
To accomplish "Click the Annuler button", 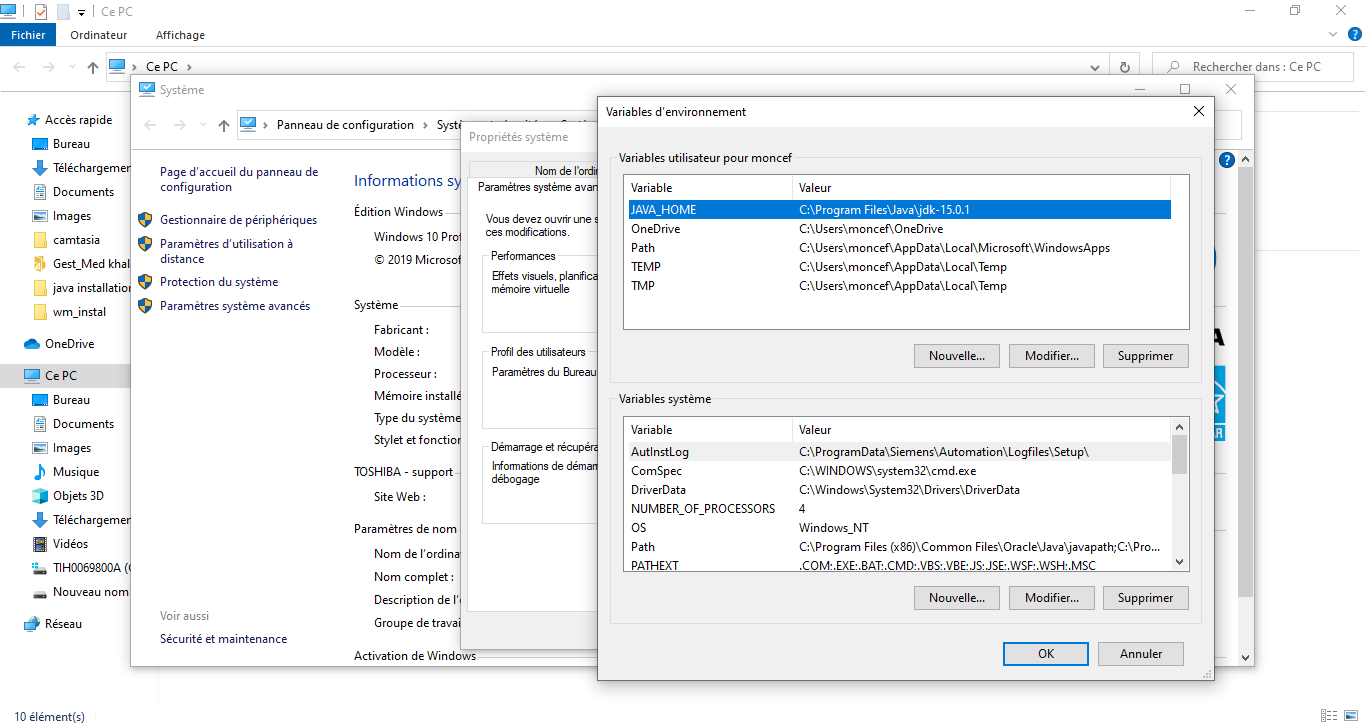I will point(1141,654).
